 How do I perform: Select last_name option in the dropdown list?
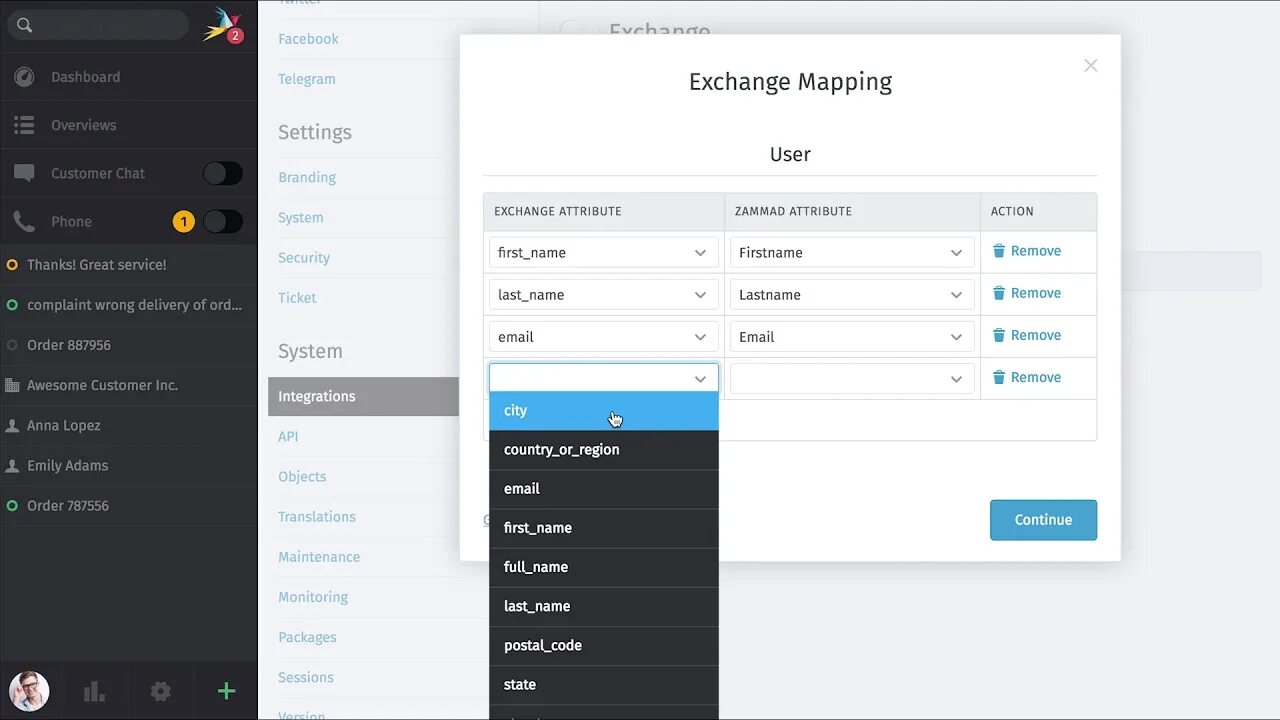(604, 606)
